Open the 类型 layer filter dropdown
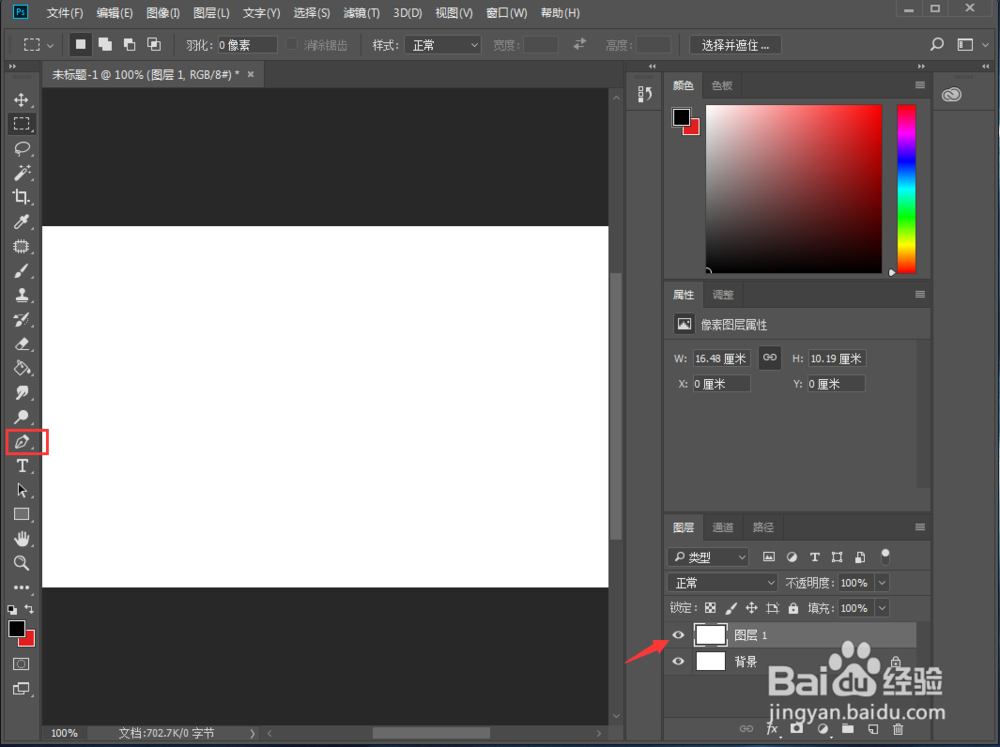The height and width of the screenshot is (747, 1000). 708,557
